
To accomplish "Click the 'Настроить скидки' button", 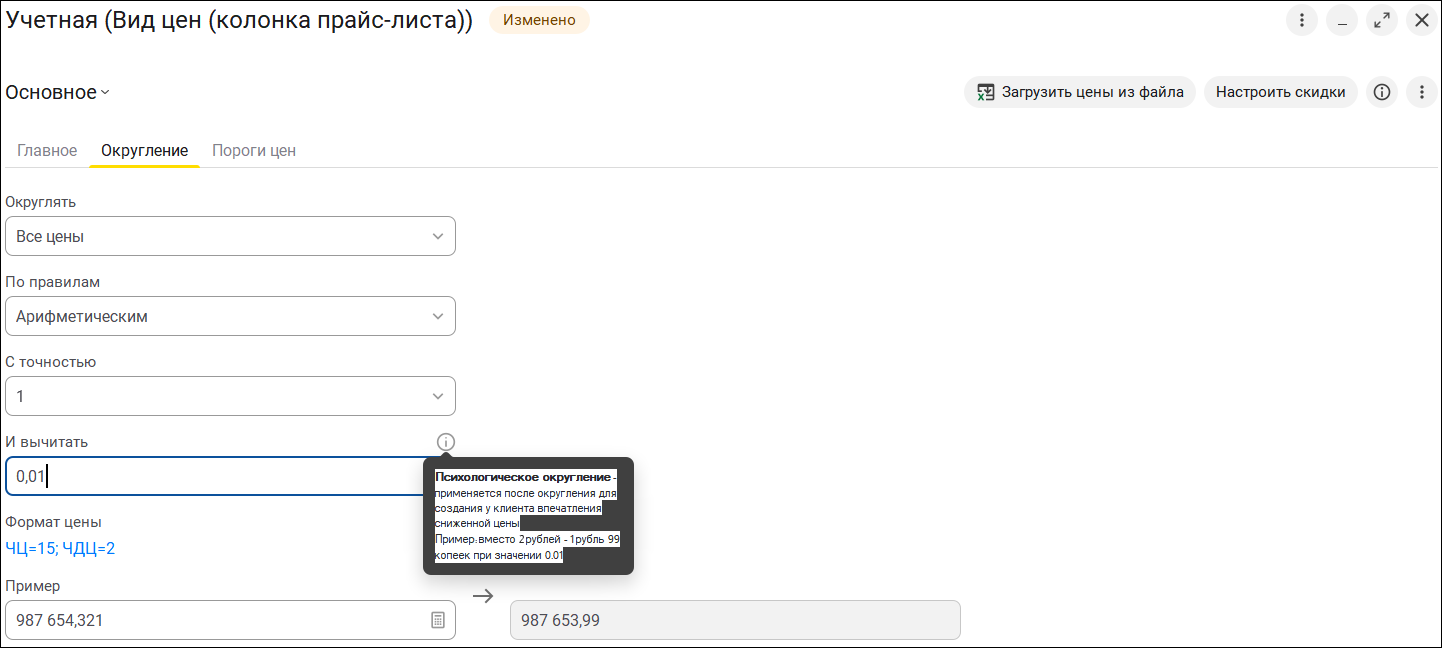I will 1280,92.
